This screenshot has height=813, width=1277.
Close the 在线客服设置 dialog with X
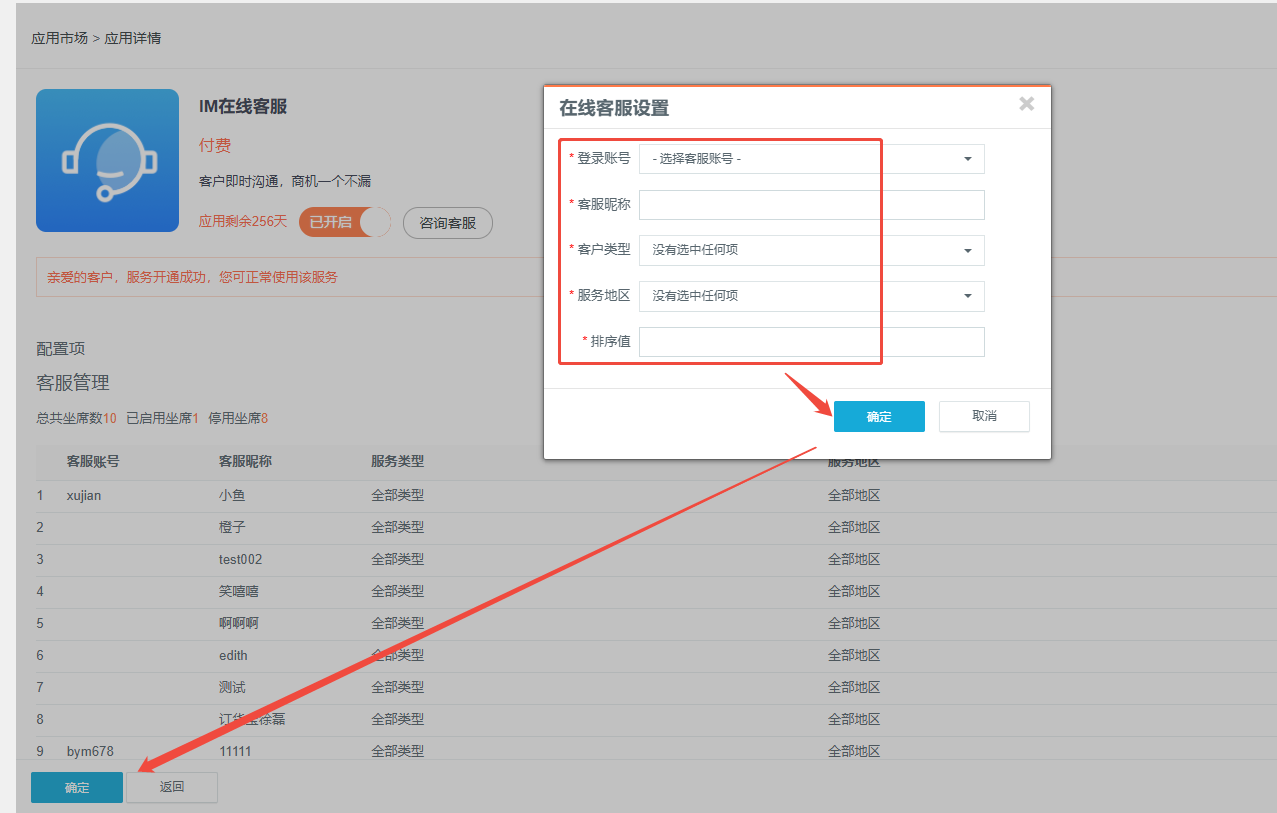click(1026, 103)
